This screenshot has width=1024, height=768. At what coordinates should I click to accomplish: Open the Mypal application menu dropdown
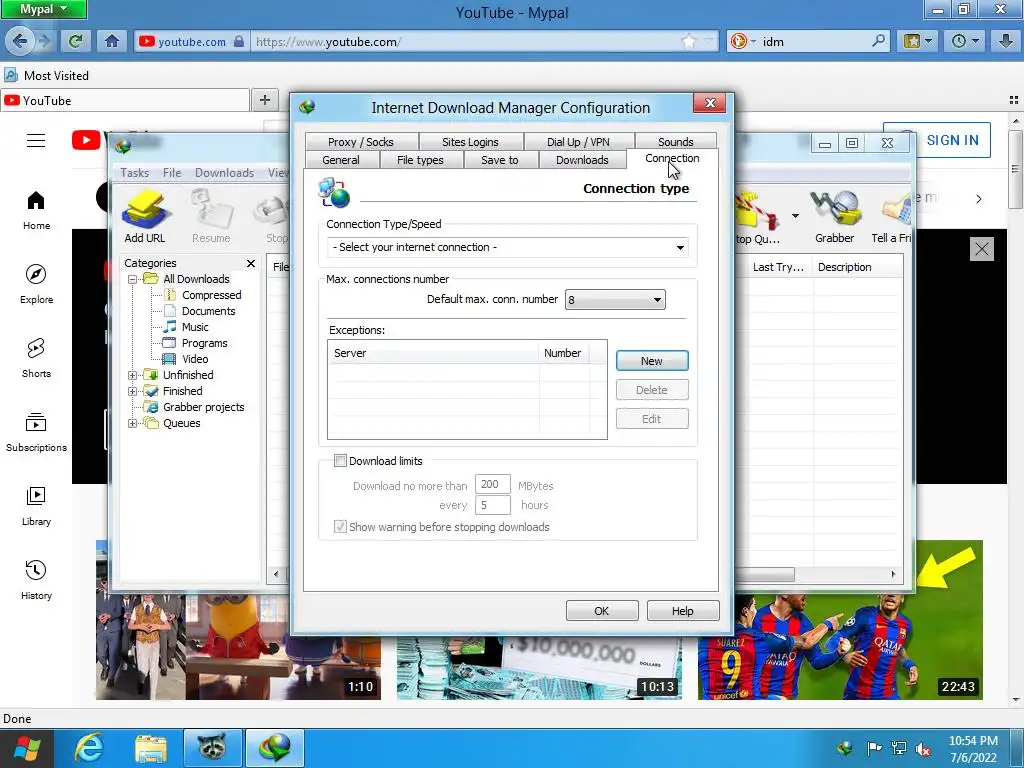pyautogui.click(x=43, y=9)
